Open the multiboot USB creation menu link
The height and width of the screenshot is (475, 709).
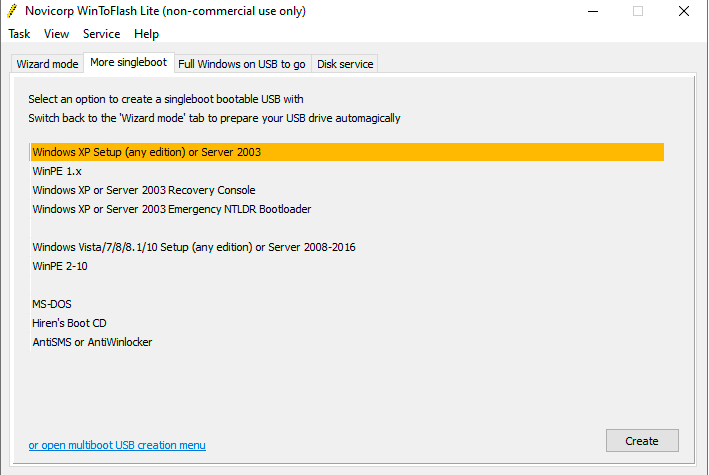pyautogui.click(x=117, y=444)
